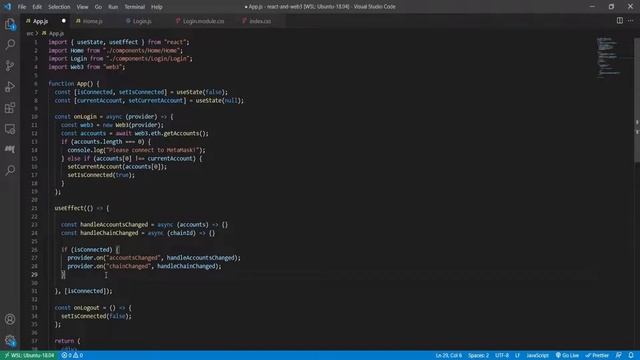This screenshot has height=360, width=640.
Task: Open the Selection menu
Action: pyautogui.click(x=59, y=7)
